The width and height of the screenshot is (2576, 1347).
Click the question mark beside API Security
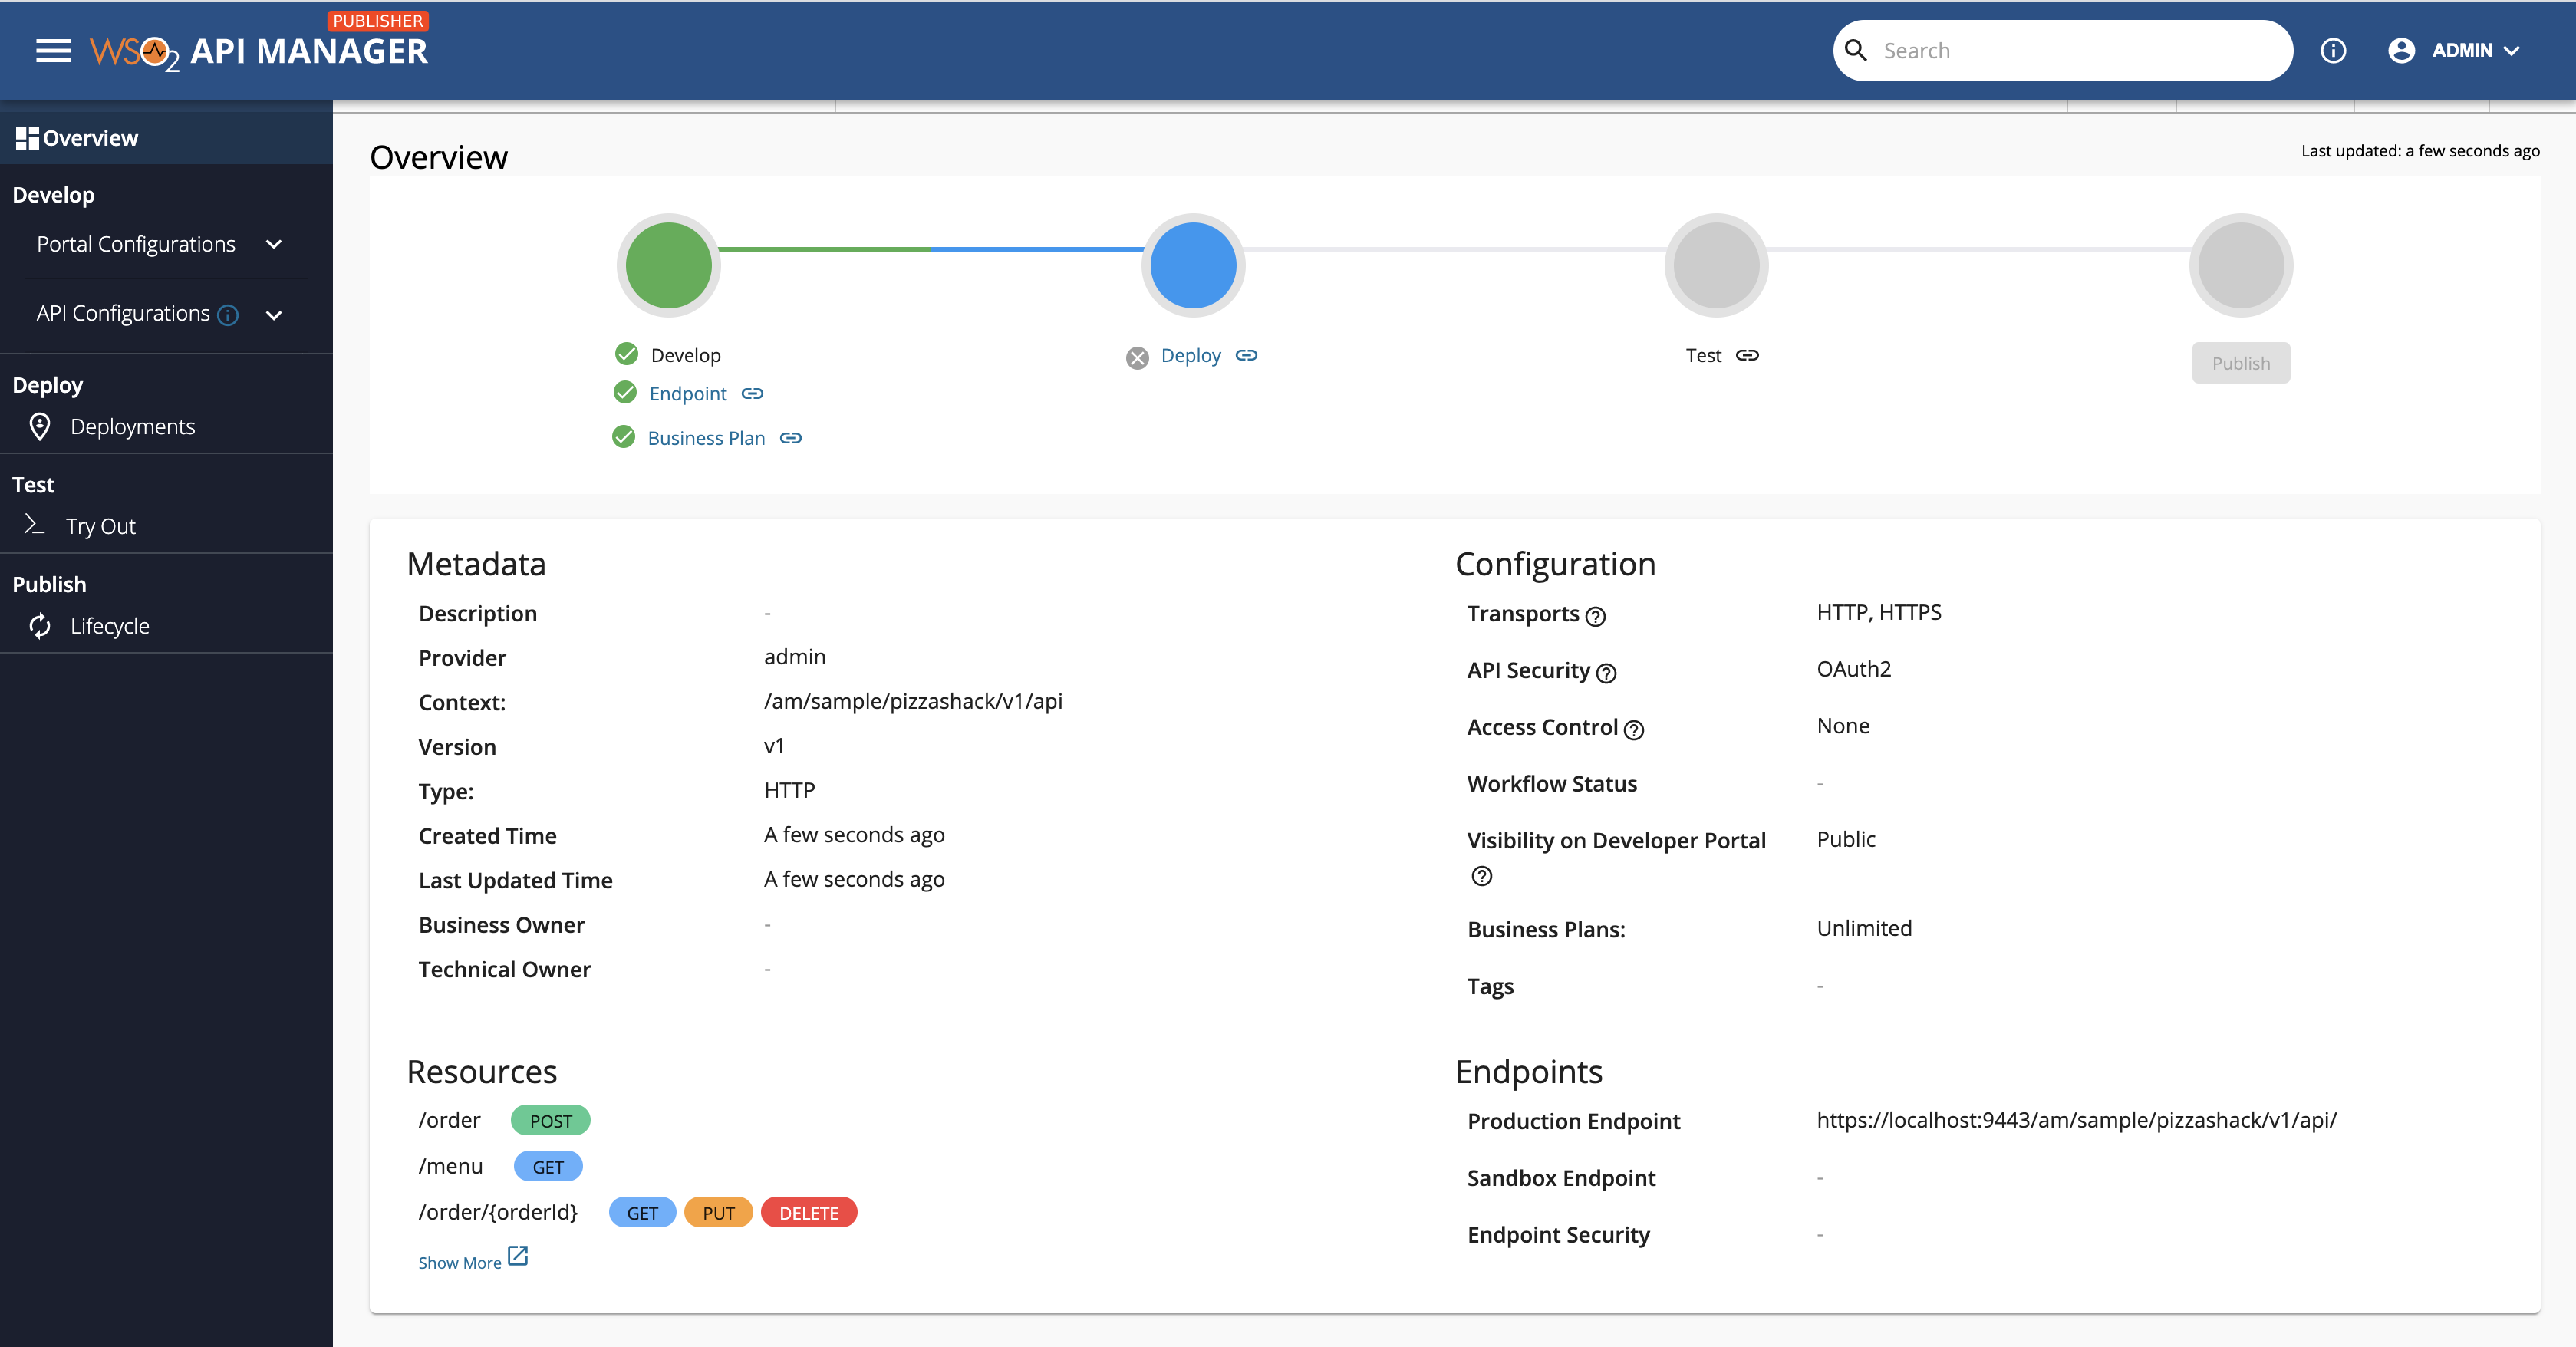click(x=1607, y=673)
